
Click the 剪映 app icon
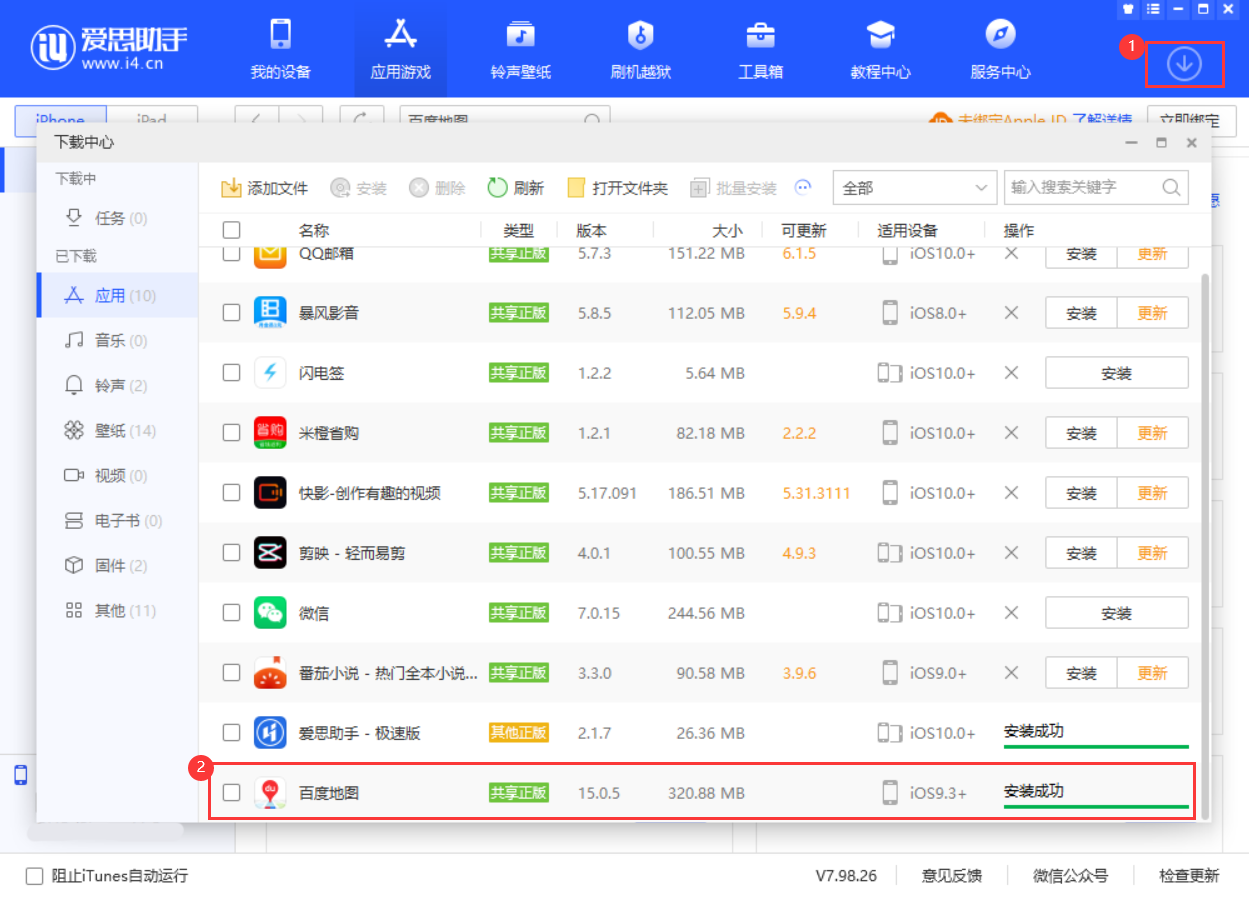[270, 553]
